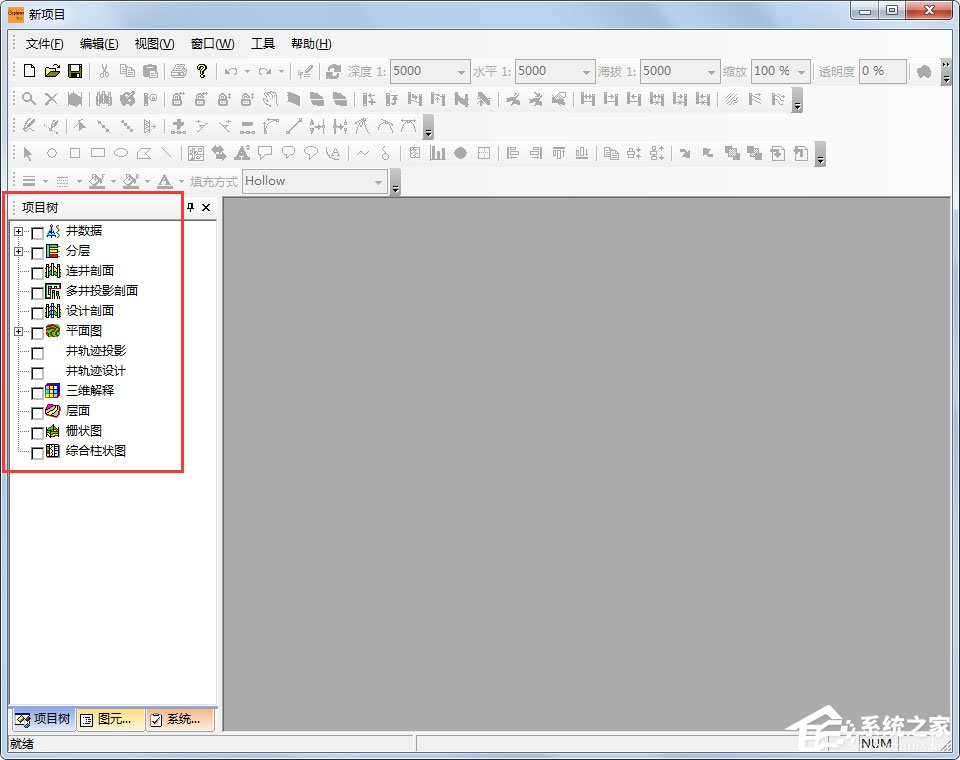Open help with the yellow question mark
The height and width of the screenshot is (760, 960).
(202, 71)
